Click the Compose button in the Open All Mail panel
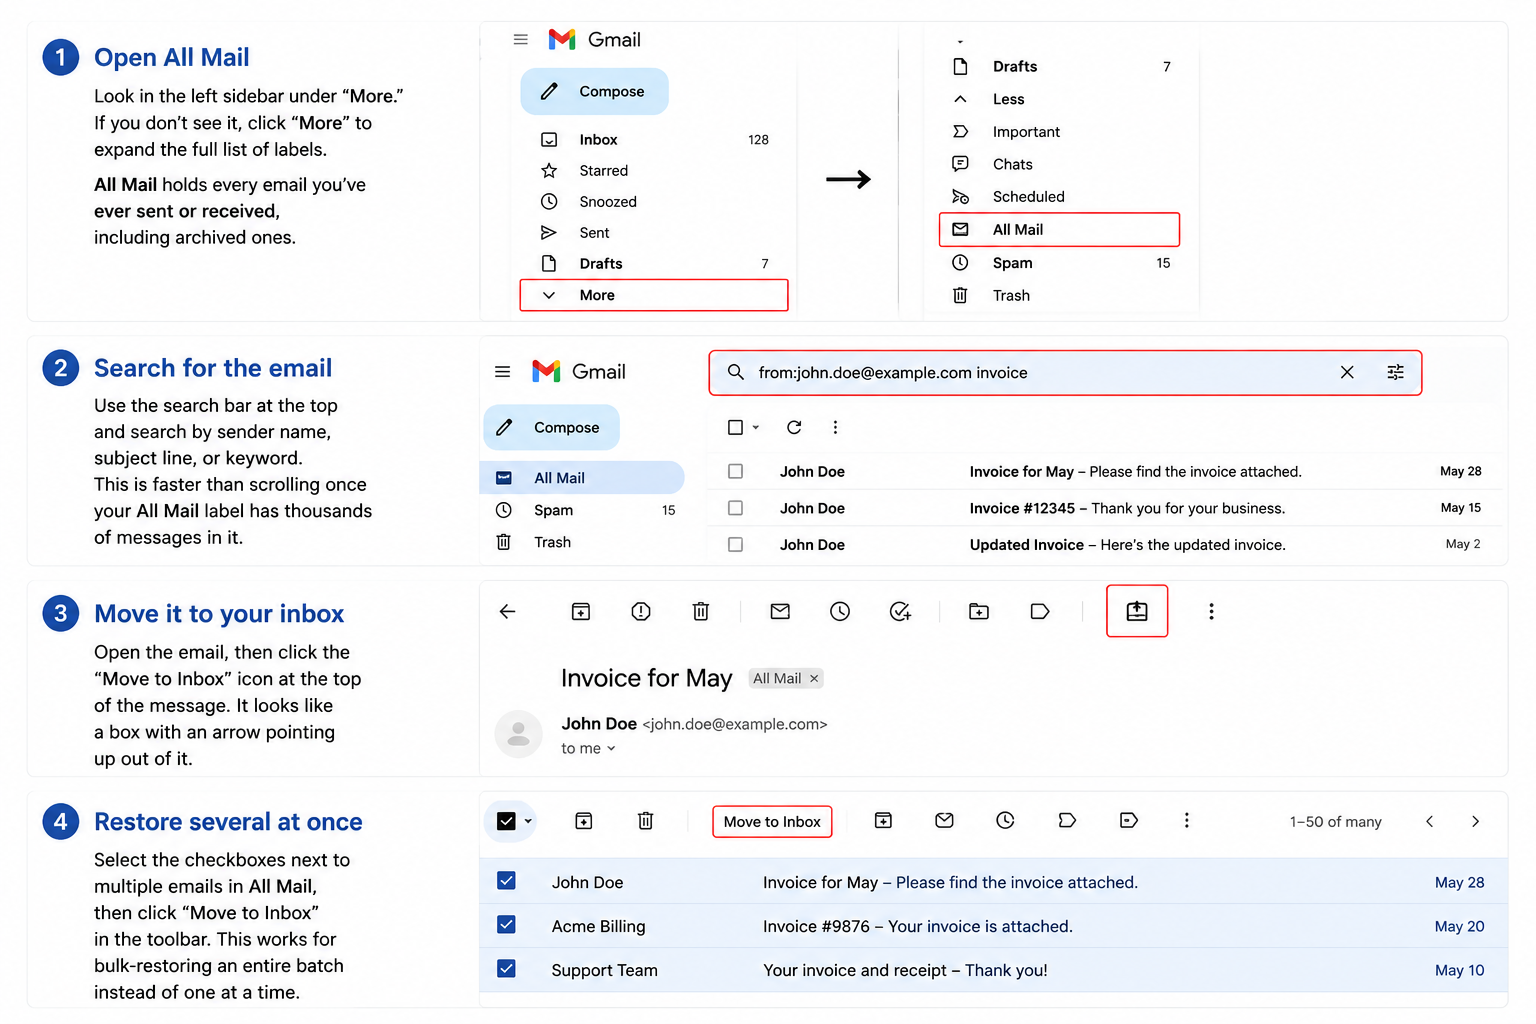The height and width of the screenshot is (1024, 1536). coord(594,91)
